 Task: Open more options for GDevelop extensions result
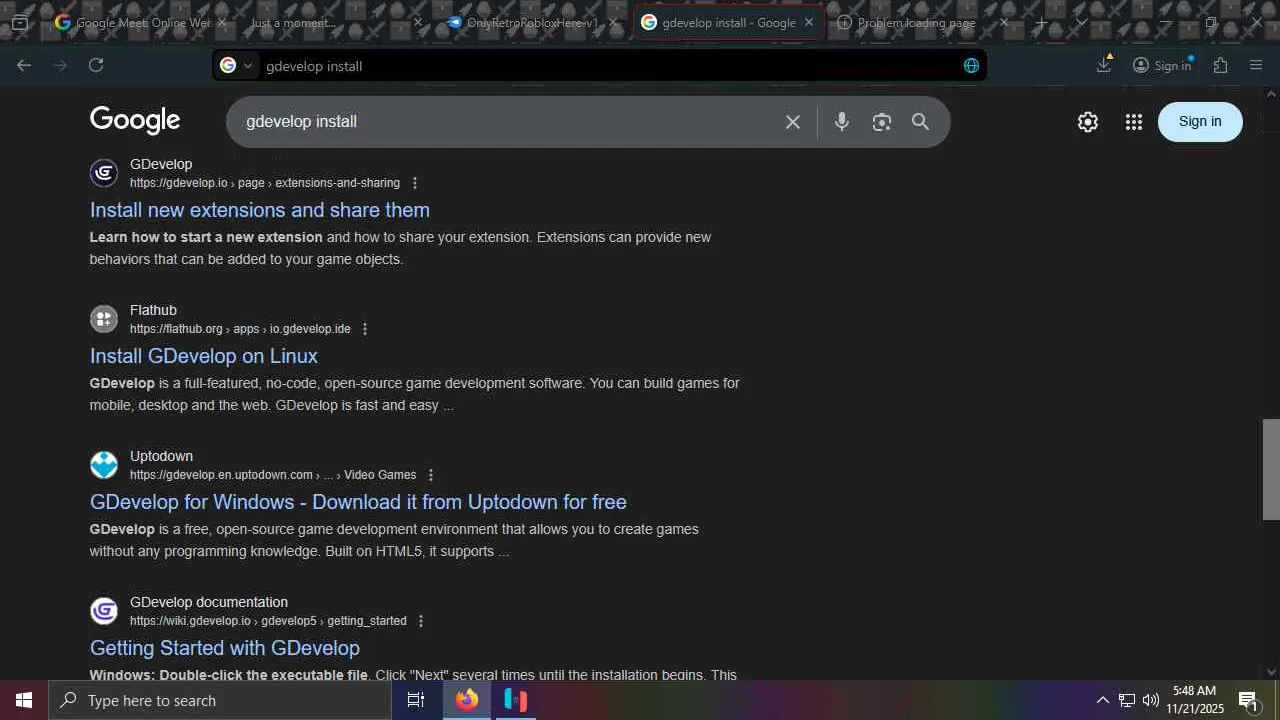415,183
